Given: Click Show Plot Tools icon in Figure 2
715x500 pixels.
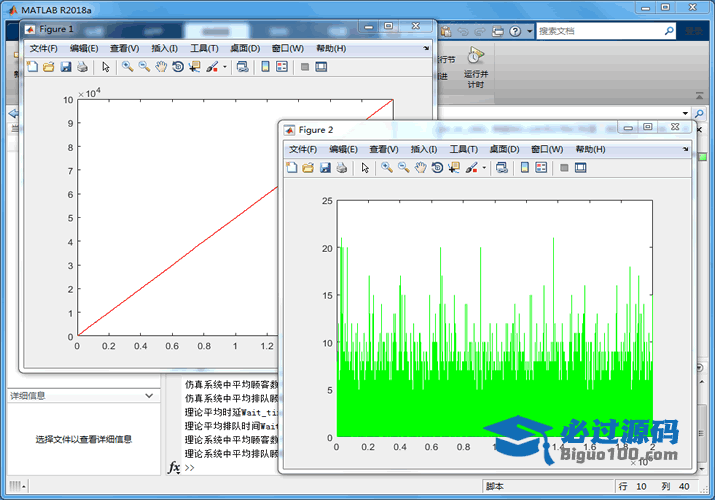Looking at the screenshot, I should point(580,167).
